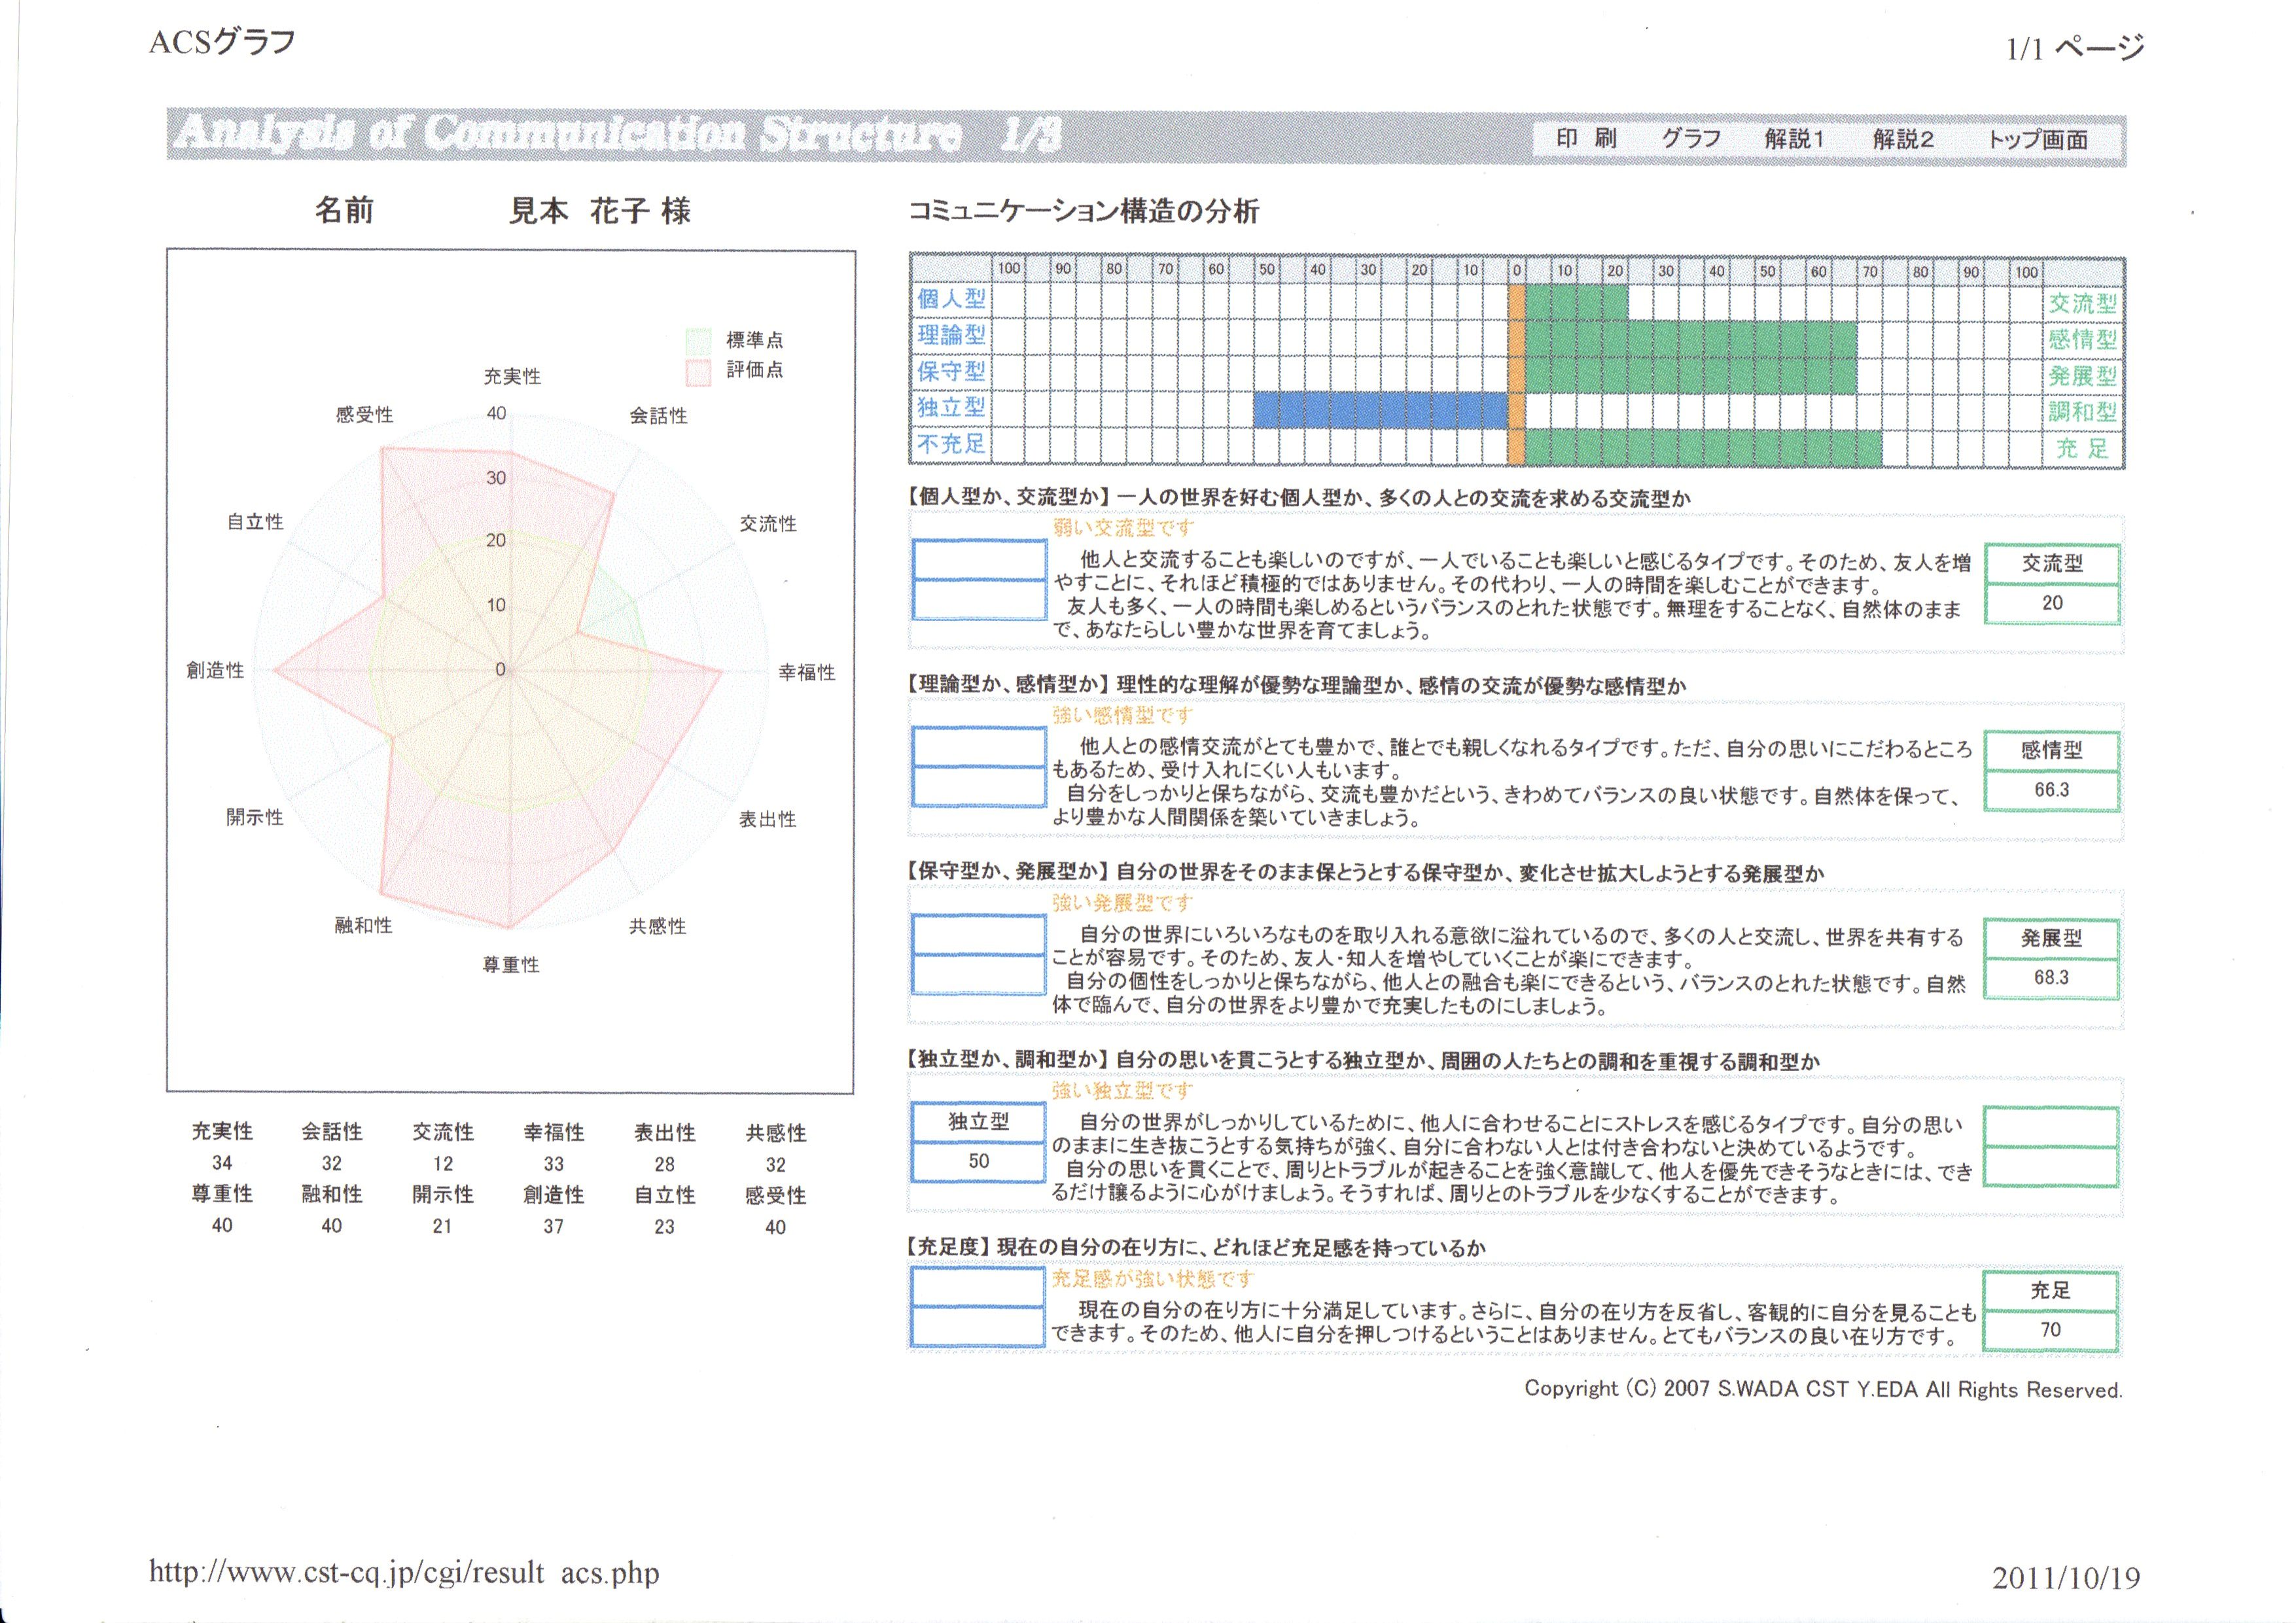2296x1623 pixels.
Task: Click the 表出性 radar axis label
Action: pos(767,819)
